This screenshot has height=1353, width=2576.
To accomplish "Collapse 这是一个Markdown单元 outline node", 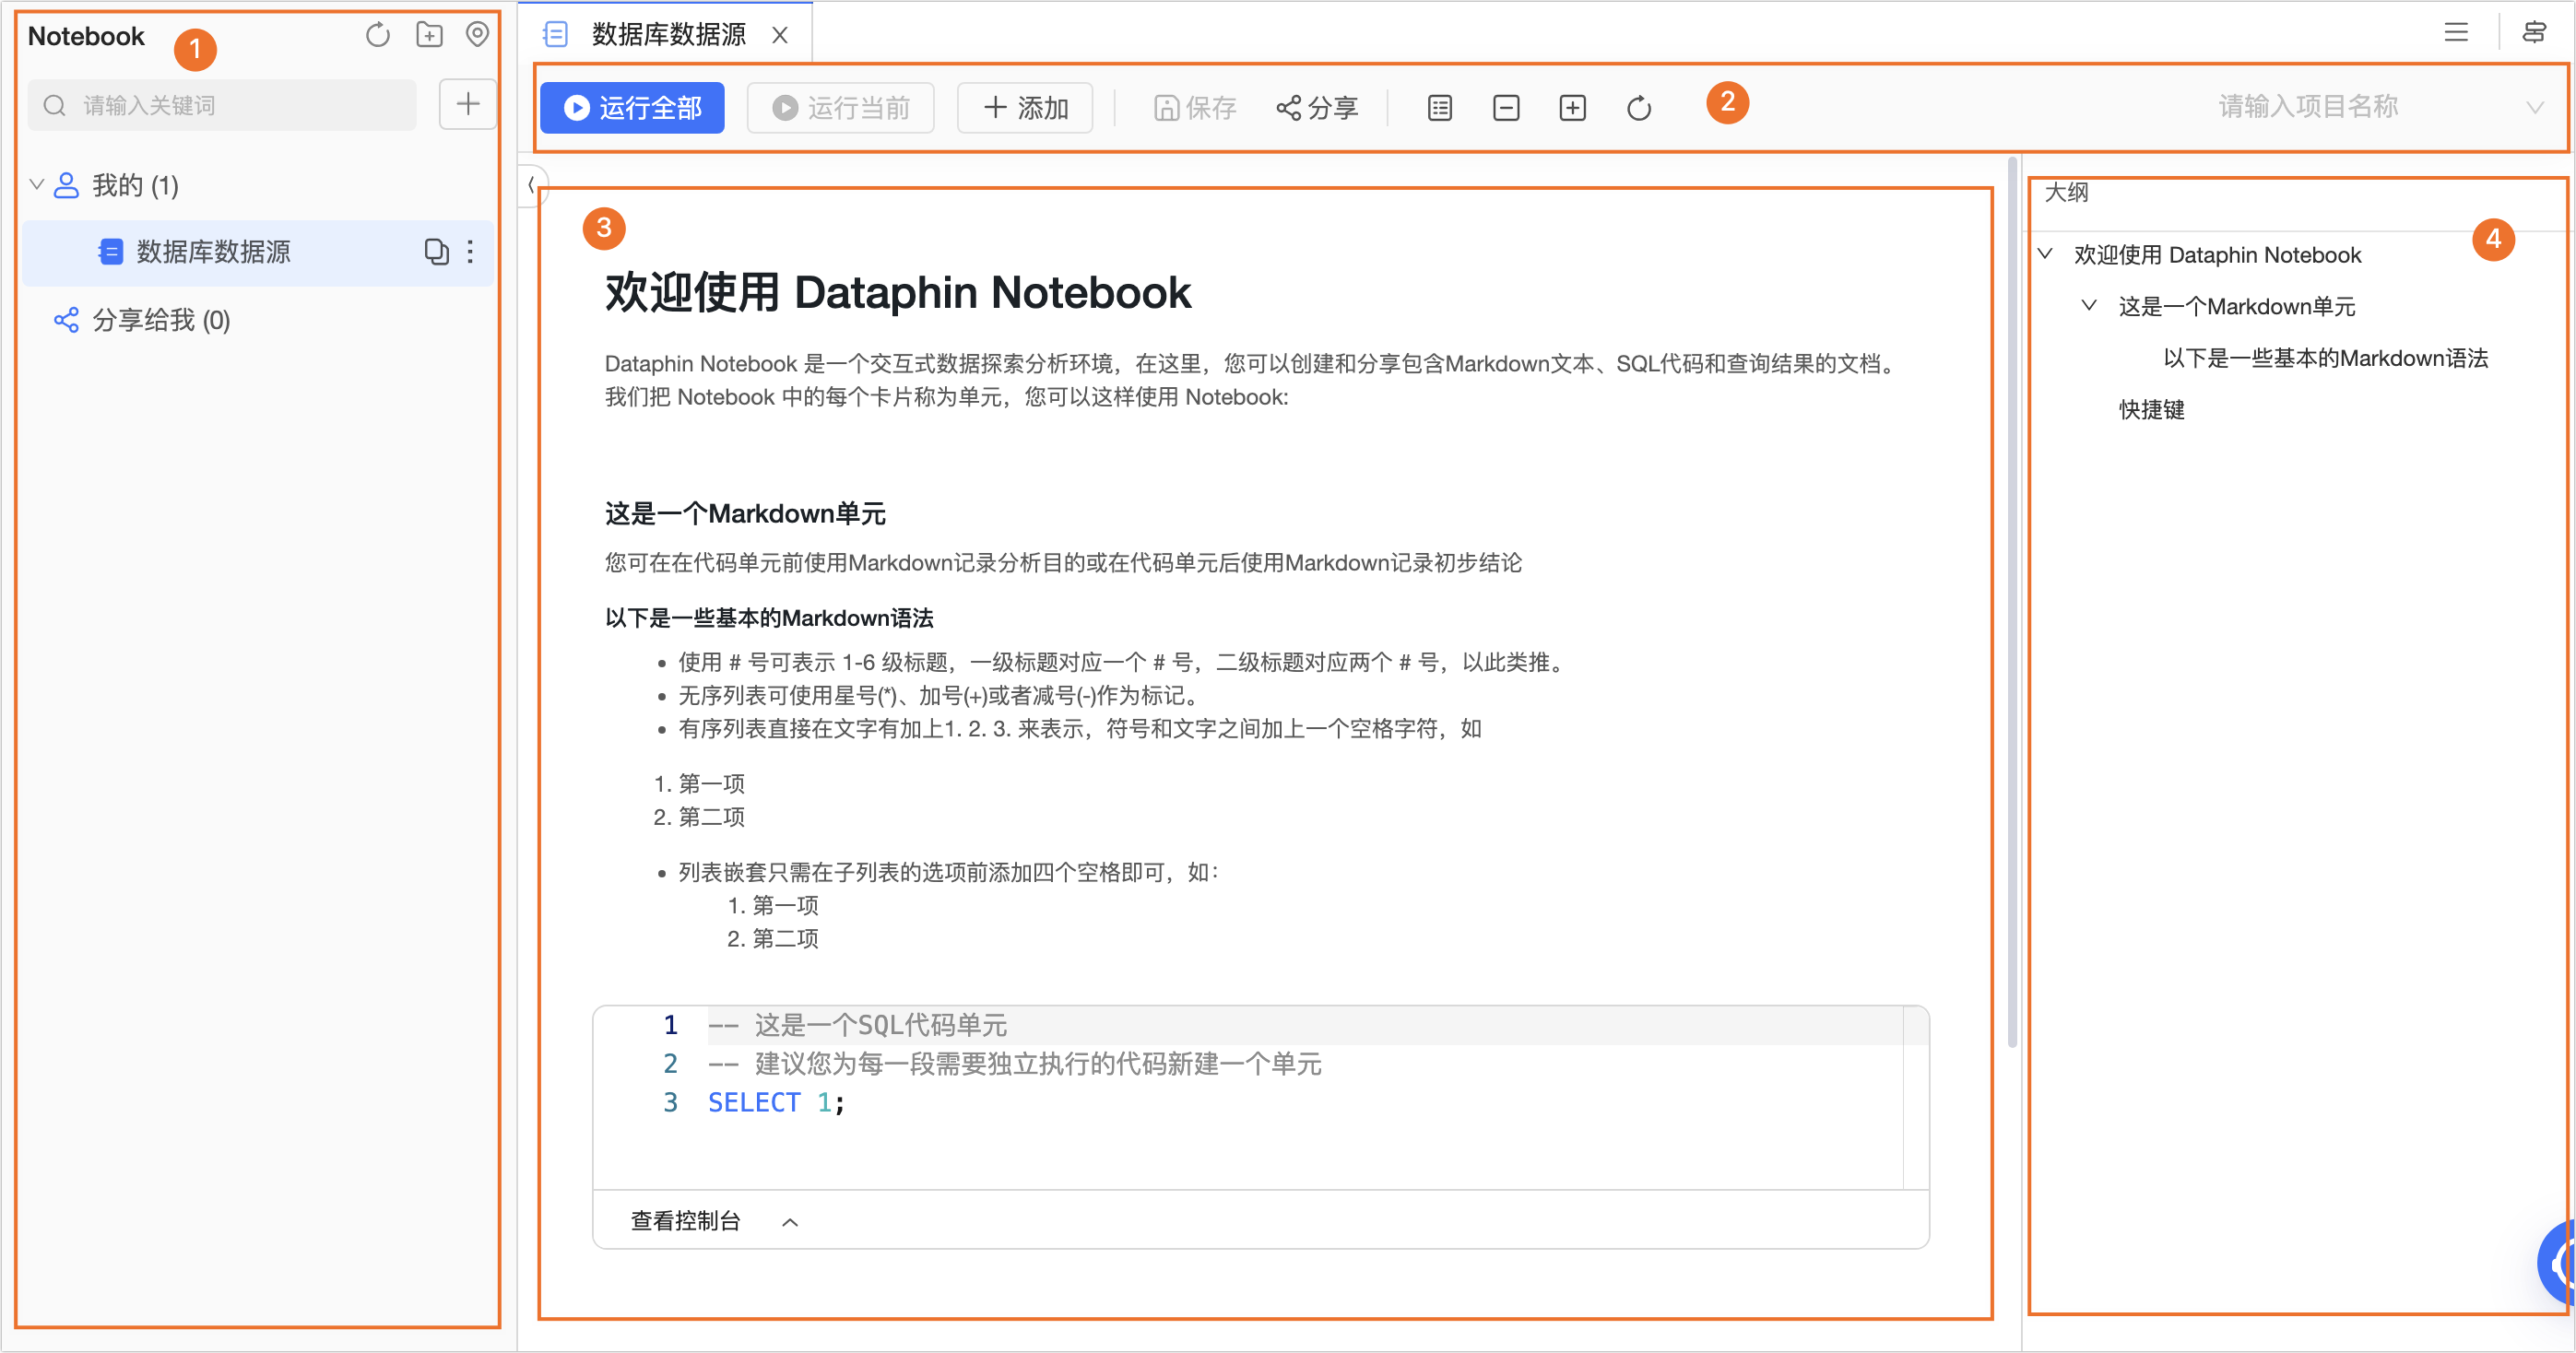I will (2089, 306).
